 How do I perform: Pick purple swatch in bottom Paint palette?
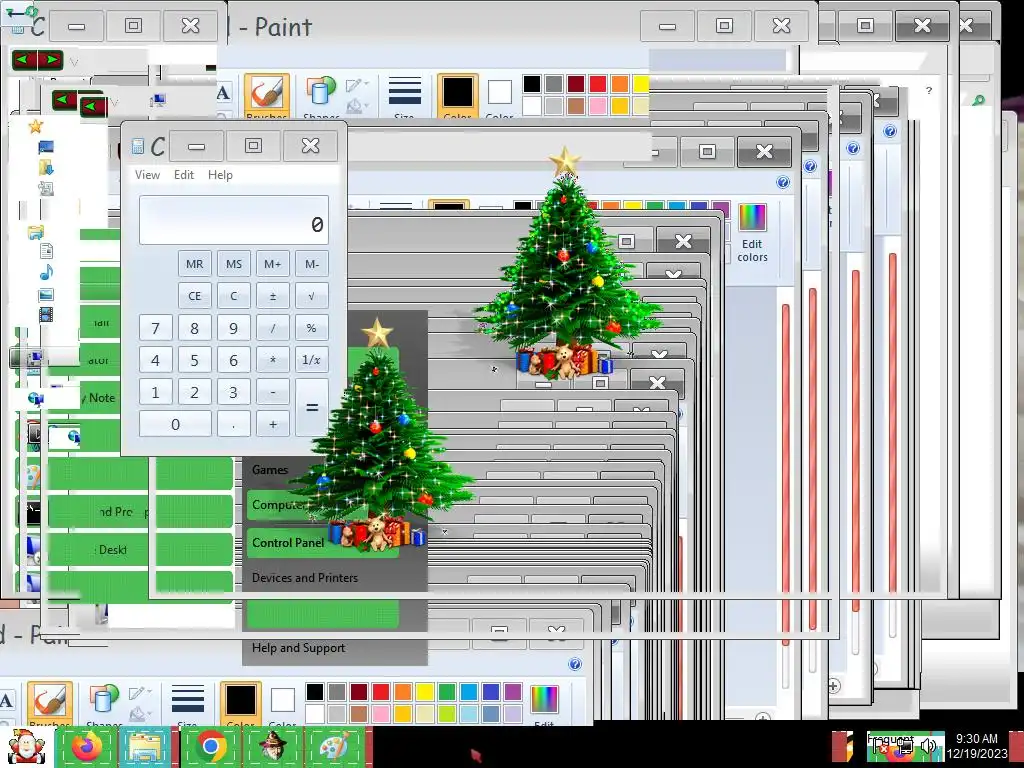click(513, 692)
